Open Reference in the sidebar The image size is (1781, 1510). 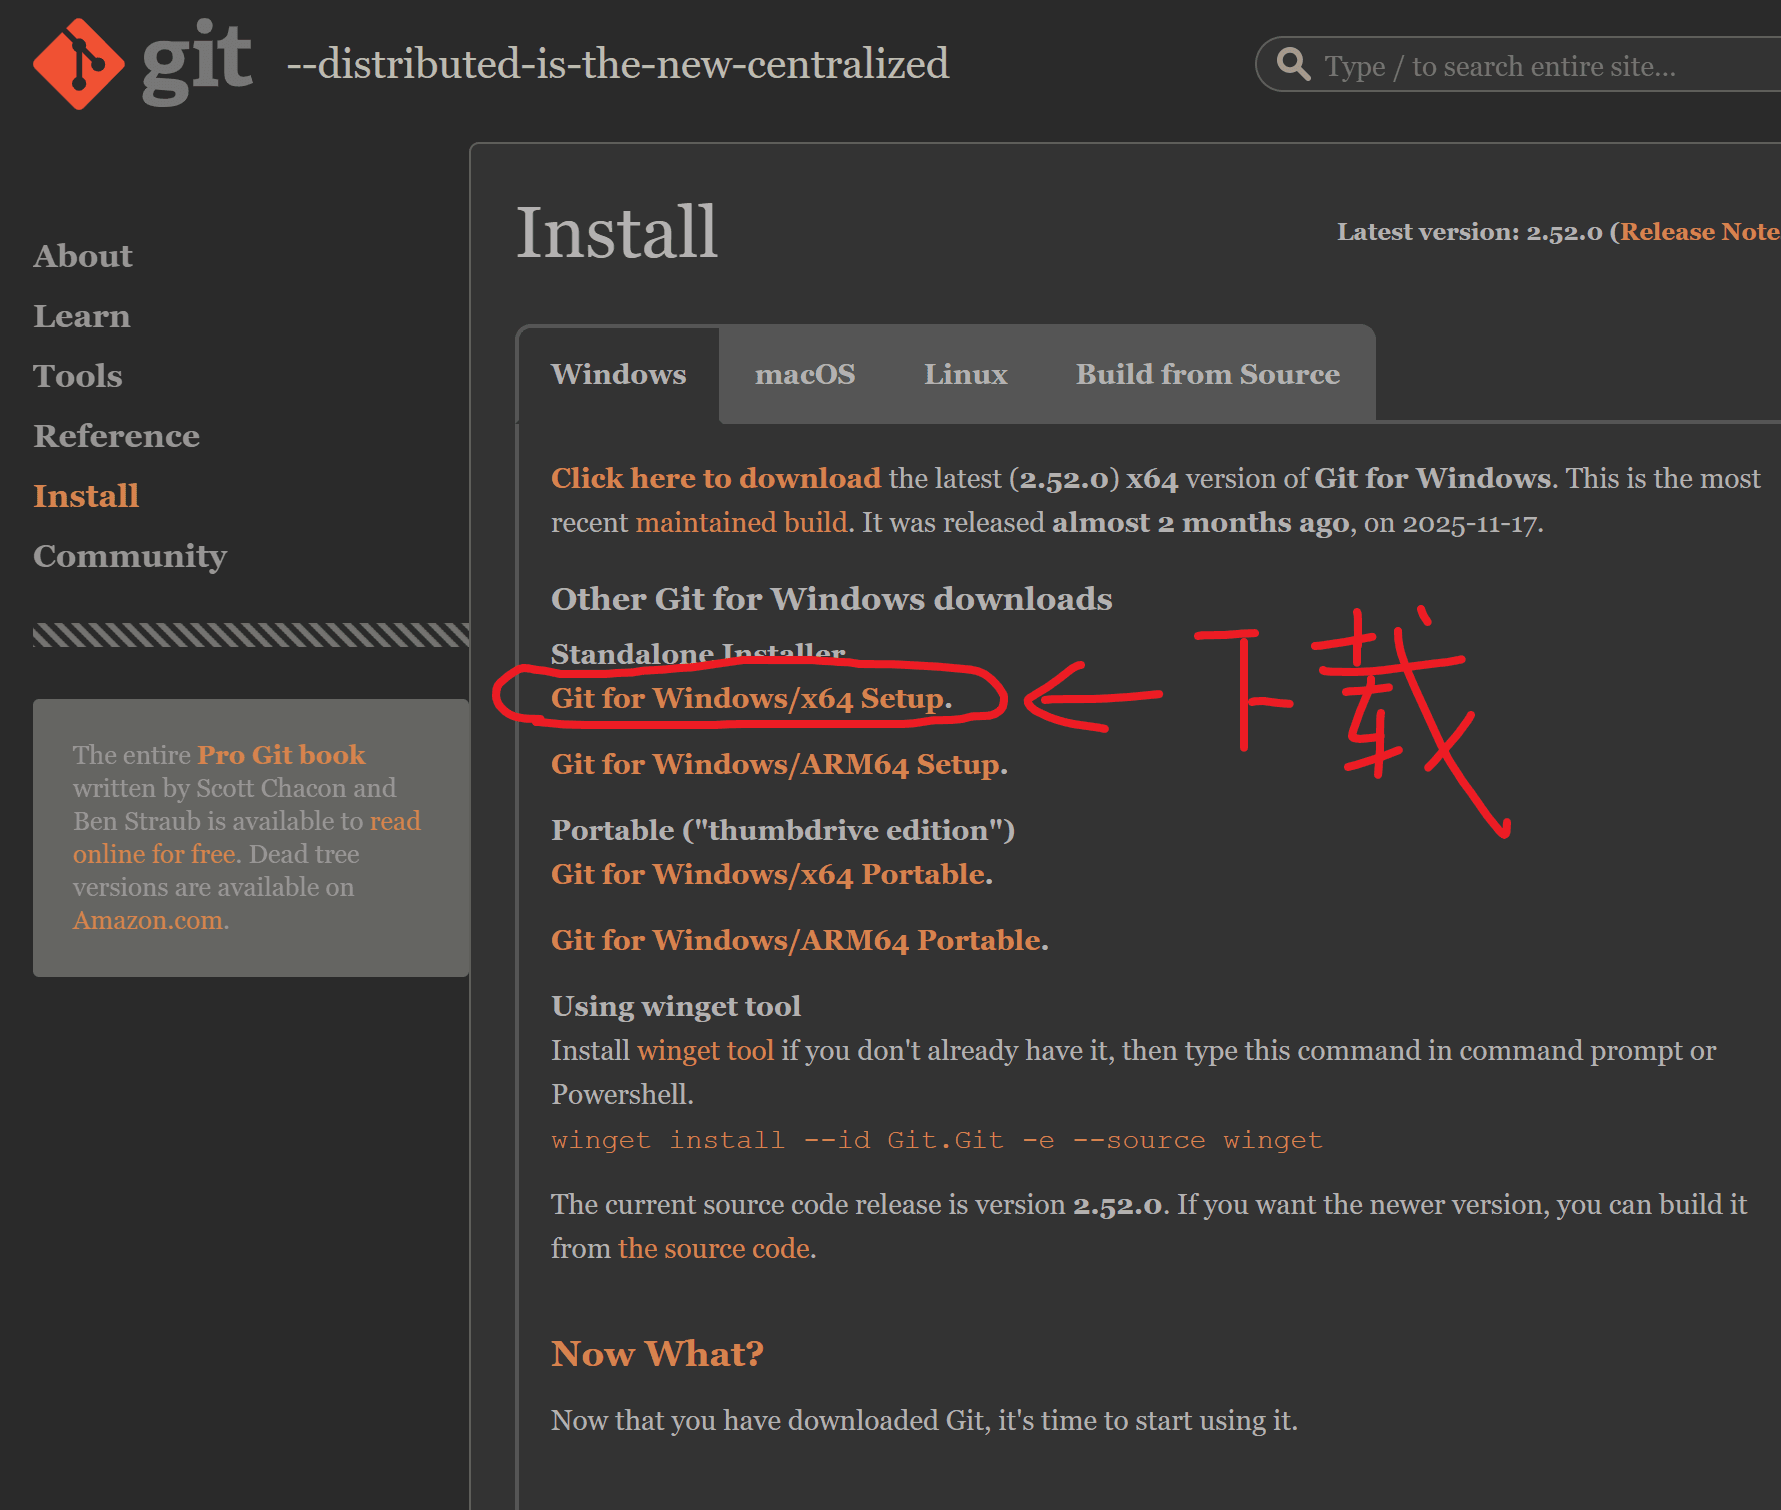tap(116, 436)
